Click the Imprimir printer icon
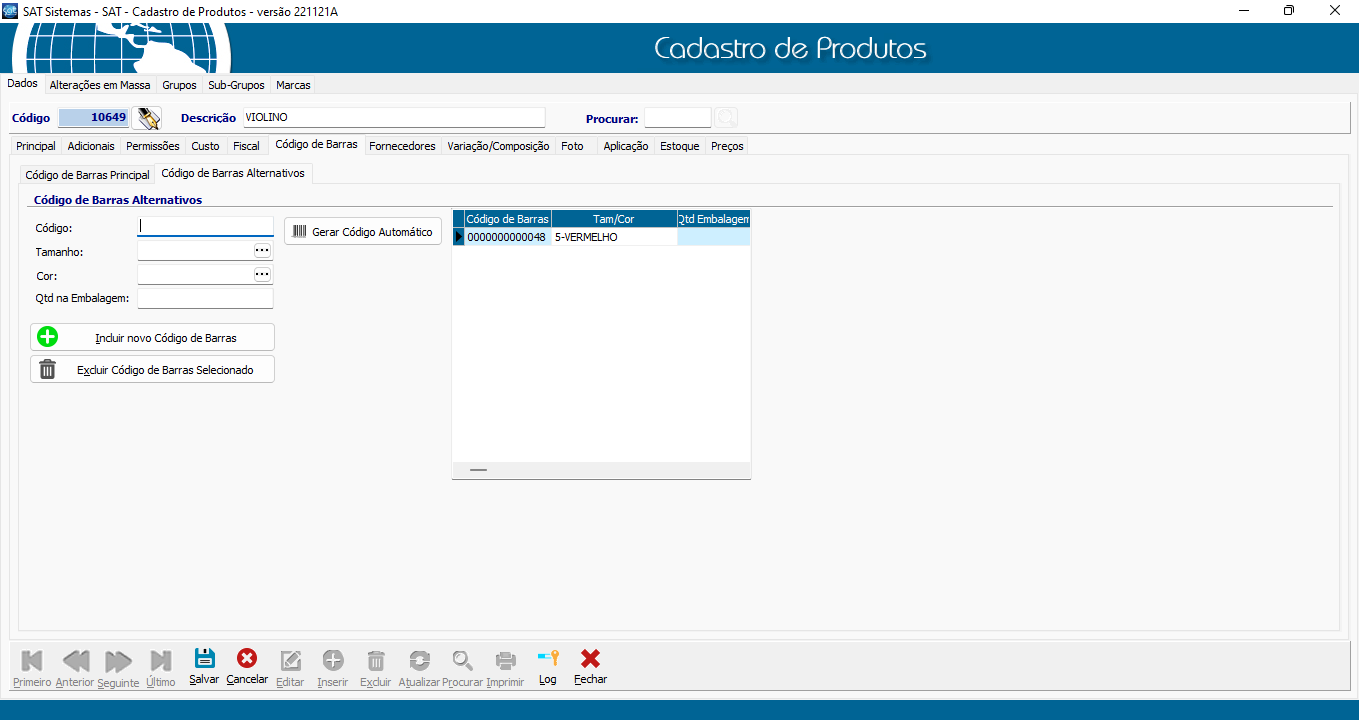 pyautogui.click(x=505, y=660)
